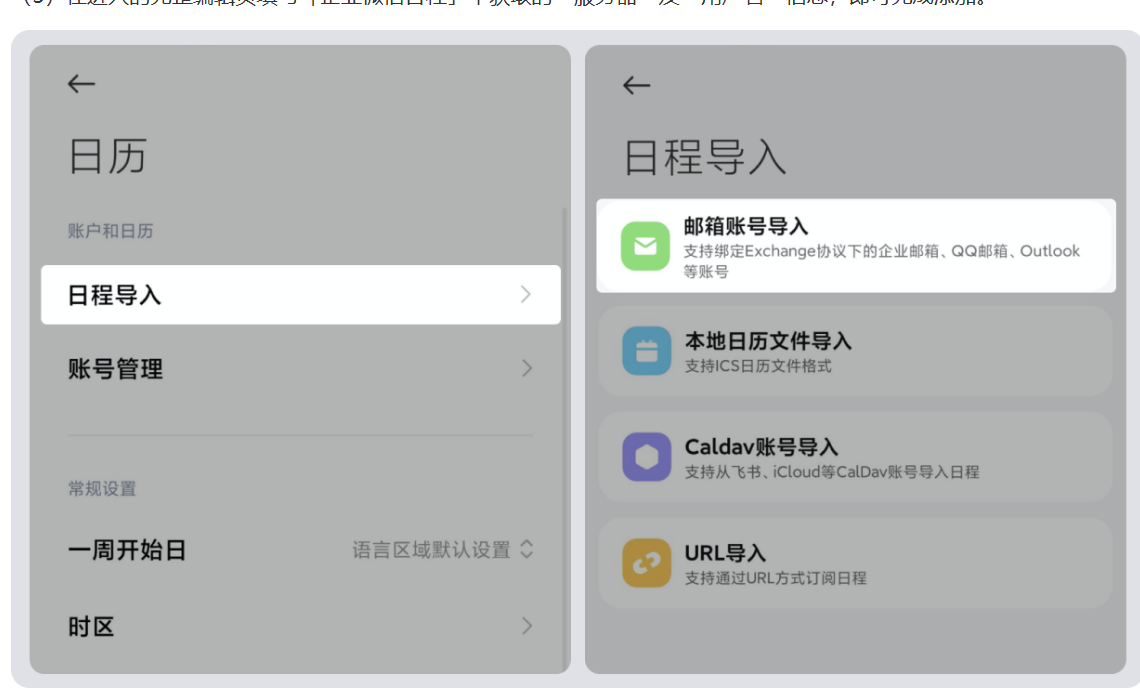Screen dimensions: 1140x695
Task: Open 邮箱账号导入 for Exchange mailboxes
Action: tap(855, 245)
